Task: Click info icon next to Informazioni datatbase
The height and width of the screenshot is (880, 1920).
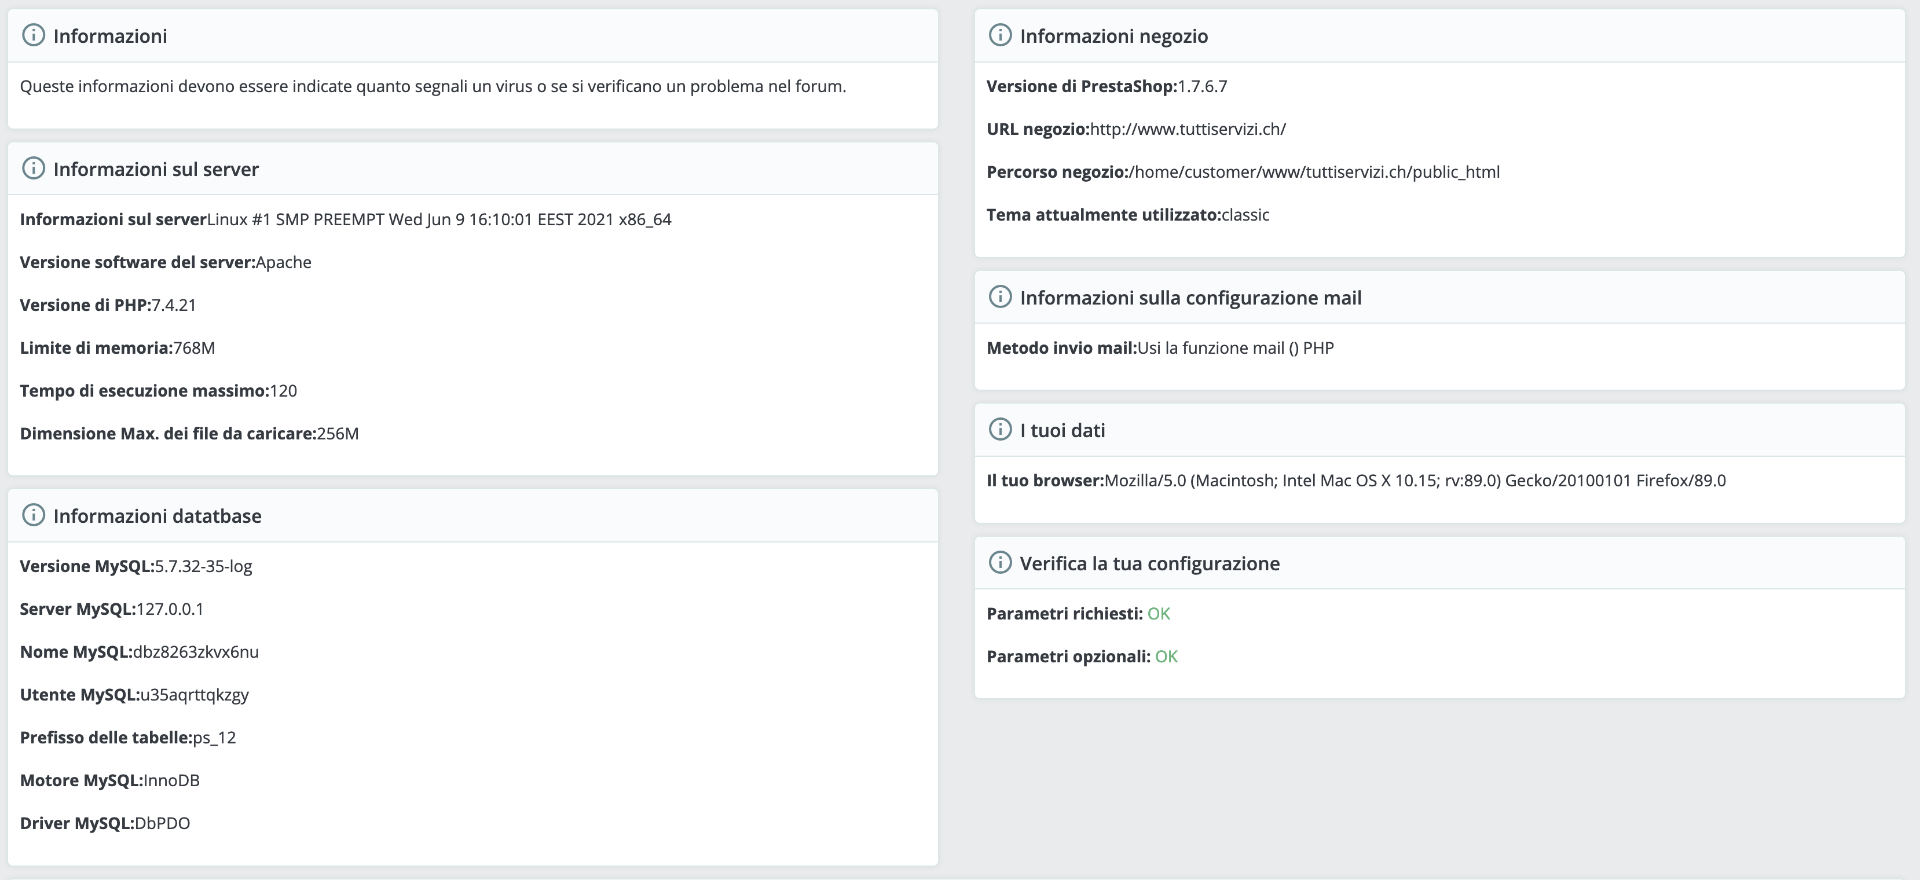Action: (x=33, y=516)
